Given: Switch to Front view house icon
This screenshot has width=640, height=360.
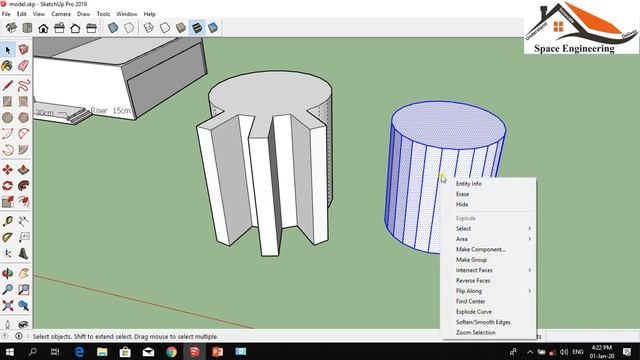Looking at the screenshot, I should click(x=43, y=28).
